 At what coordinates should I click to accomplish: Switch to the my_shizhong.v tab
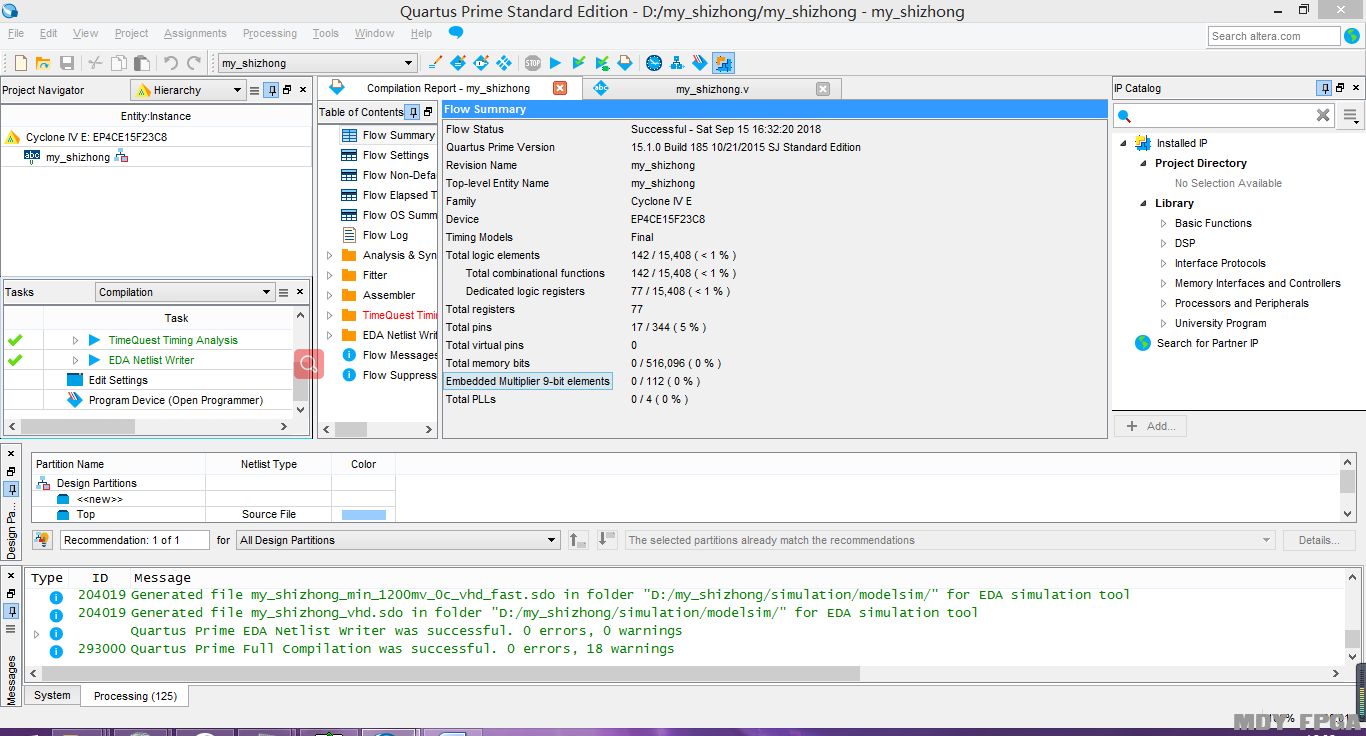pyautogui.click(x=712, y=89)
